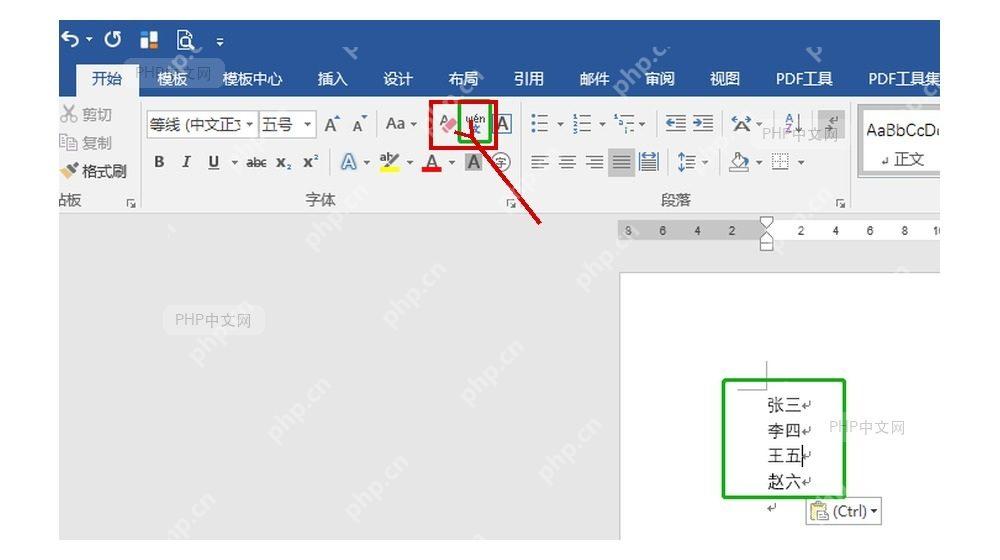Screen dimensions: 1000x560
Task: Open the 等线 font name dropdown
Action: (x=250, y=124)
